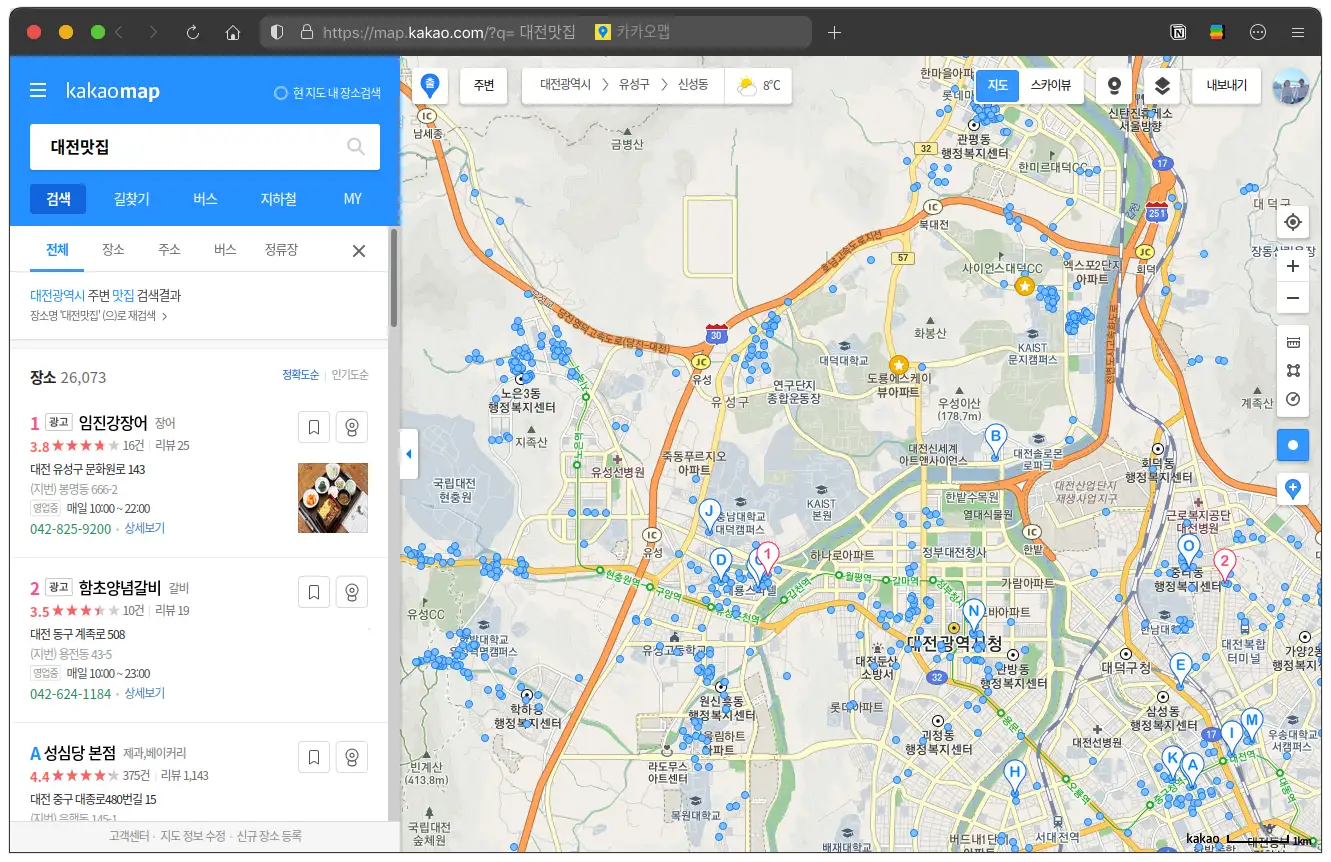
Task: Click the add place pin button
Action: 1293,489
